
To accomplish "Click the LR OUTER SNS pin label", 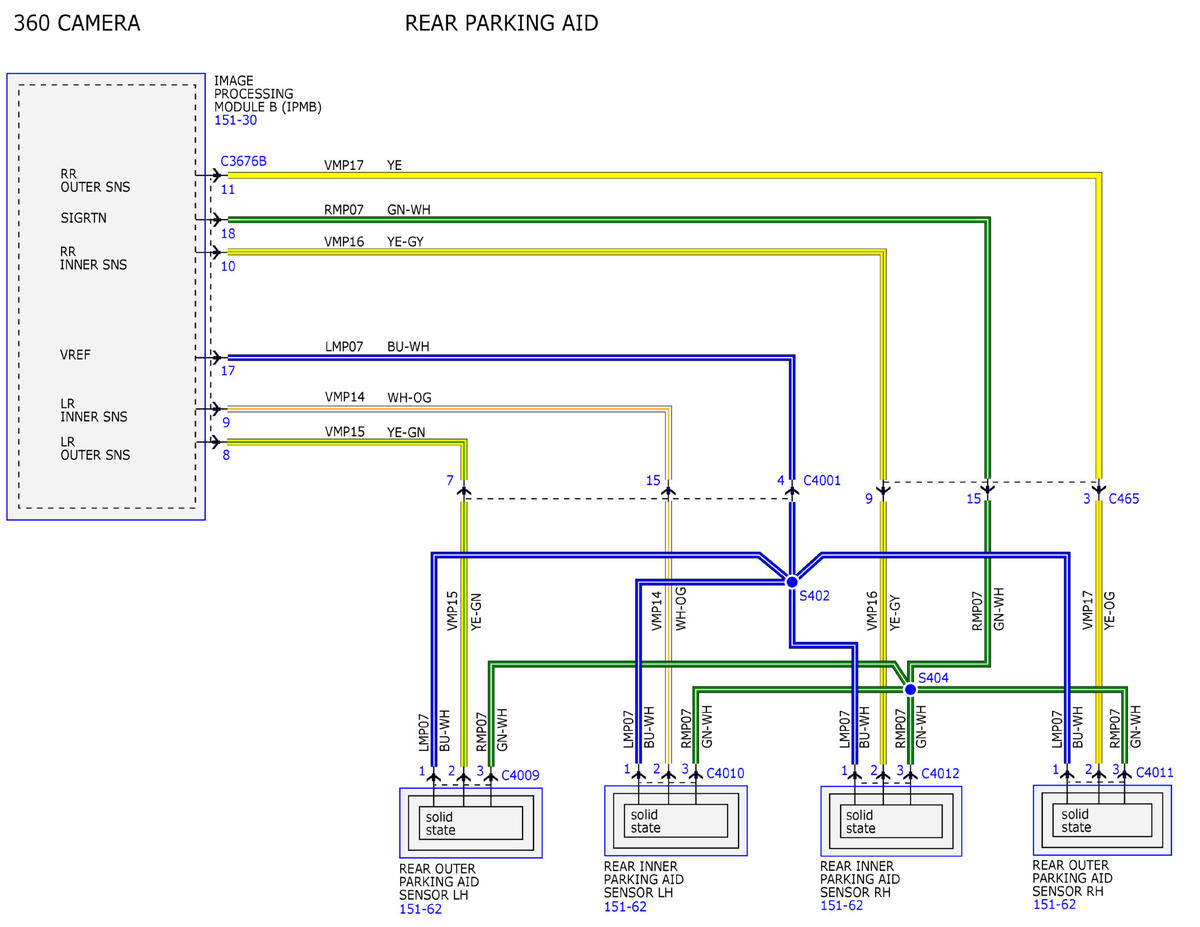I will [x=95, y=448].
